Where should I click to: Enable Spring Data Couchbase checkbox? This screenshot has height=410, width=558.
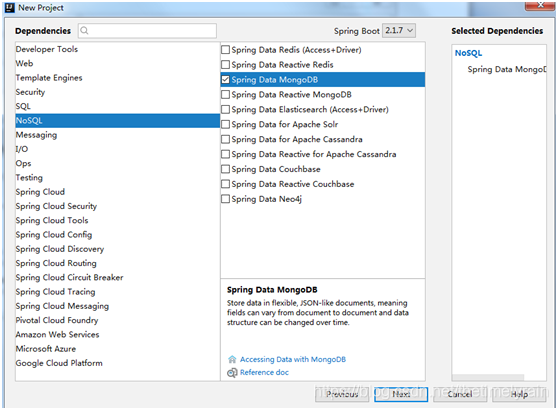[225, 169]
